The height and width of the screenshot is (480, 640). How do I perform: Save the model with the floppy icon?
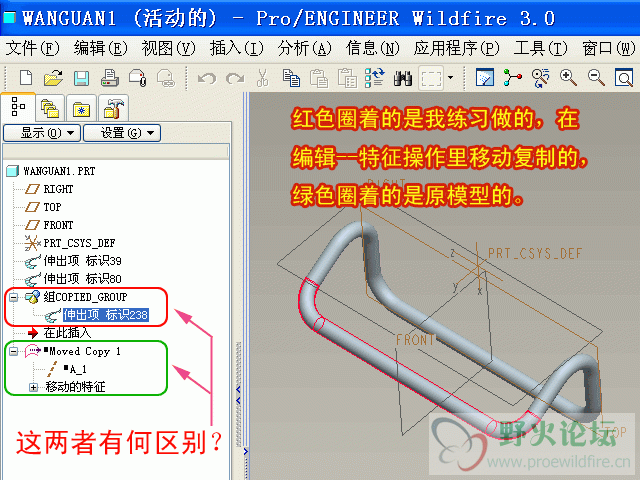tap(81, 78)
